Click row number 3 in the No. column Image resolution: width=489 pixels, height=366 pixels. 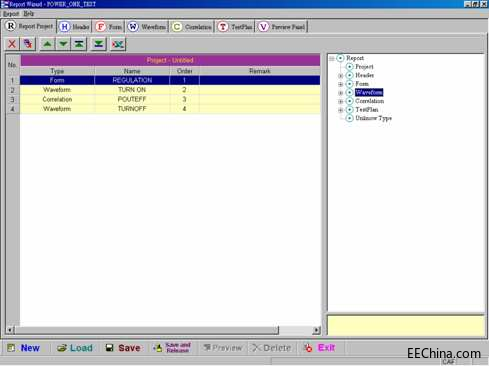pos(13,99)
